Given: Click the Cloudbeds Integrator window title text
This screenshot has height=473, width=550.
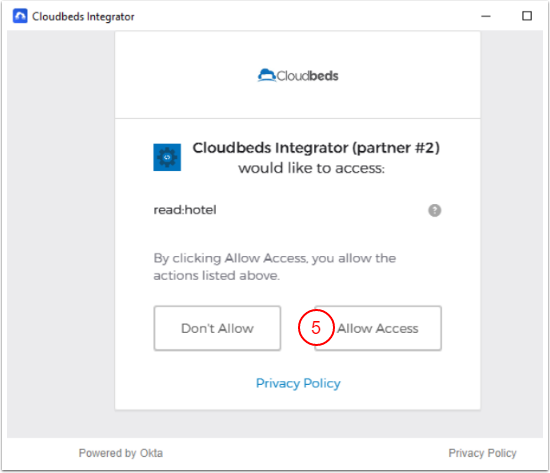Looking at the screenshot, I should (x=83, y=16).
